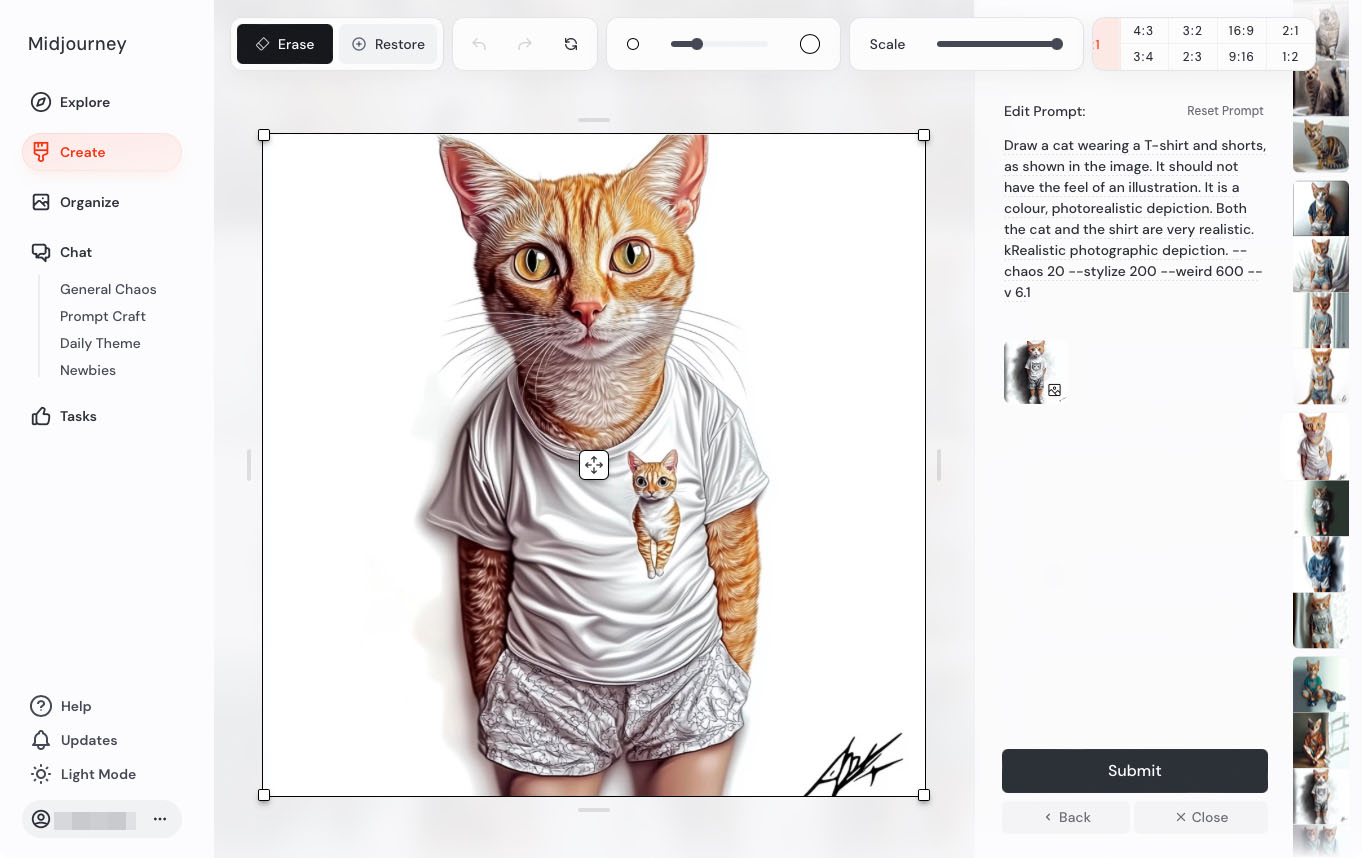
Task: Select the 3:2 aspect ratio
Action: (x=1193, y=31)
